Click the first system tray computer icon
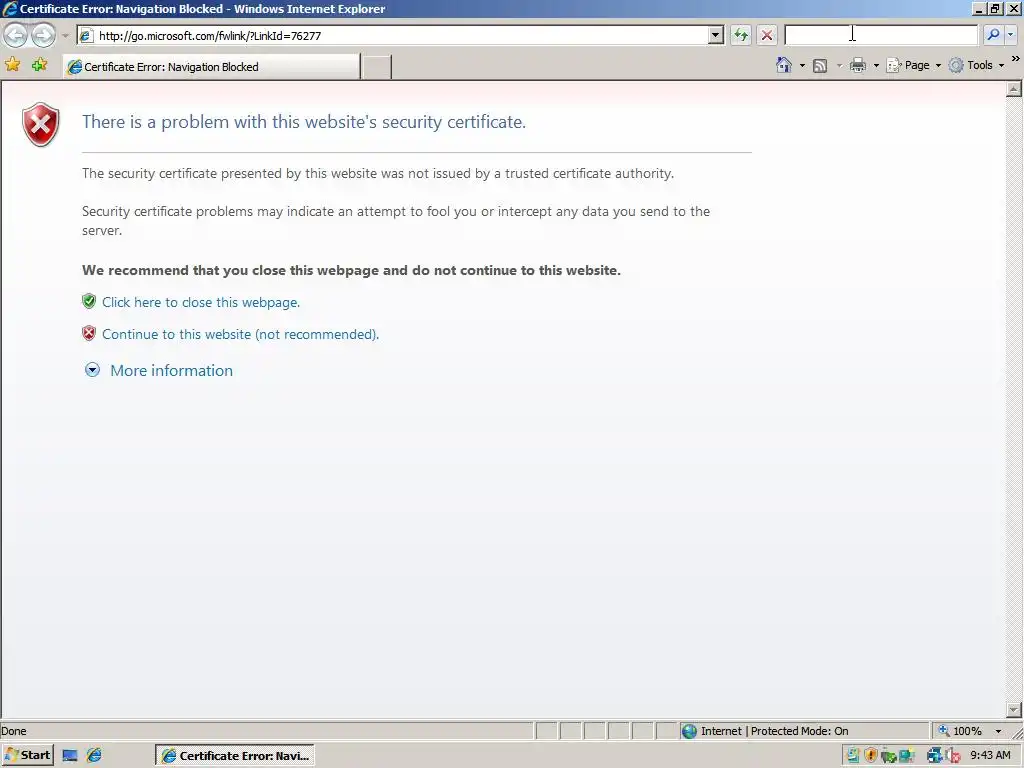This screenshot has width=1024, height=768. 852,756
